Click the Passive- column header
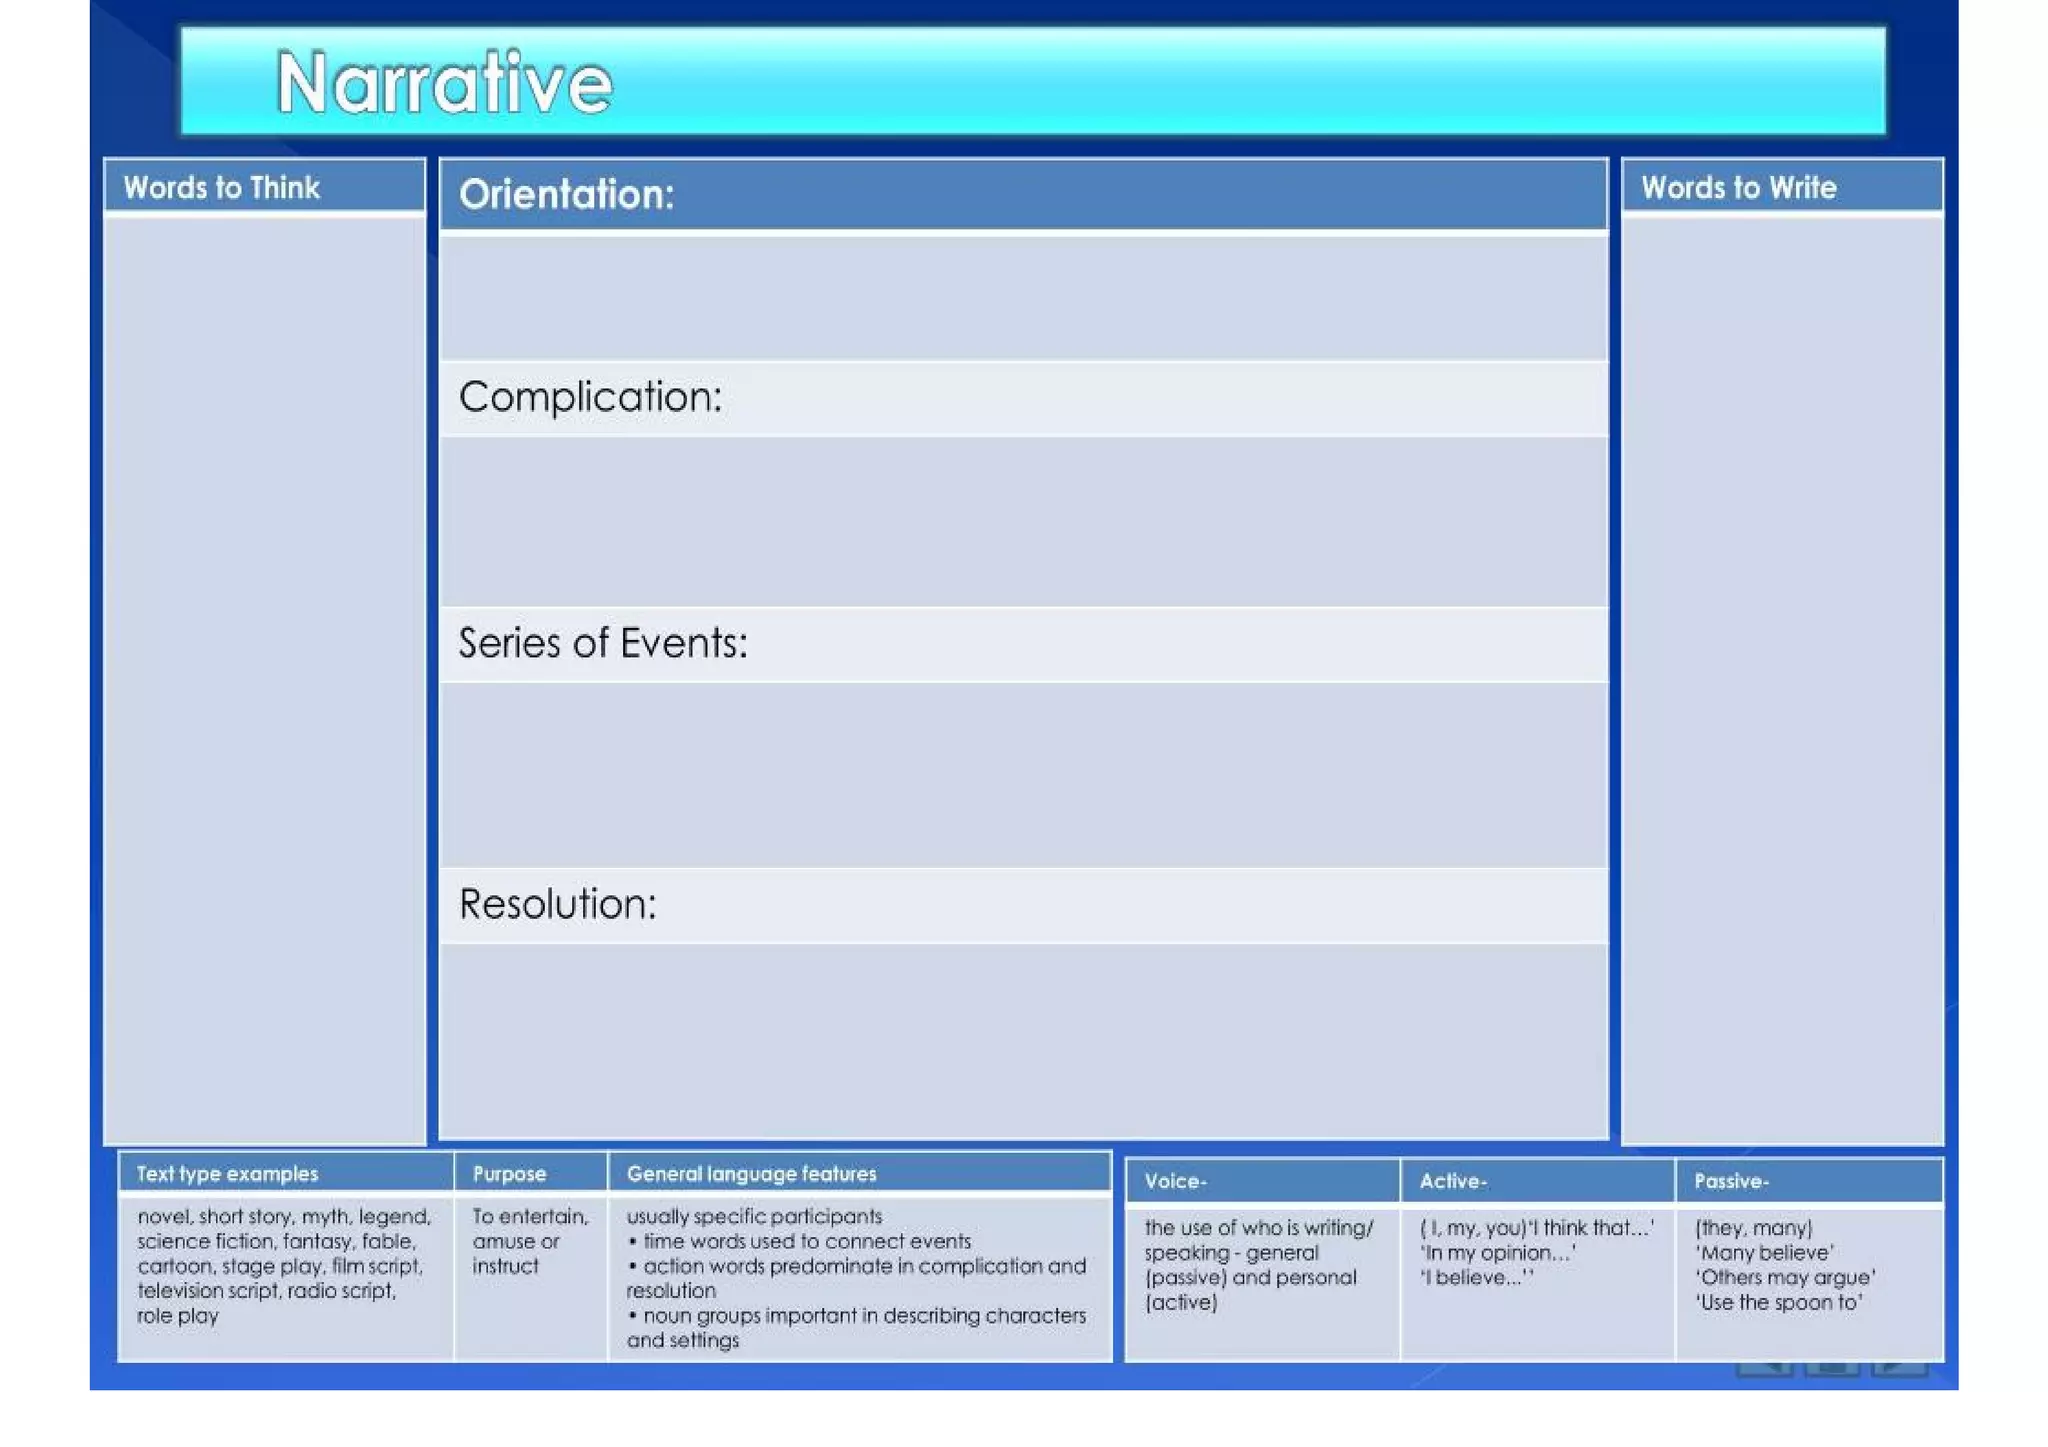The width and height of the screenshot is (2048, 1447). click(x=1810, y=1181)
